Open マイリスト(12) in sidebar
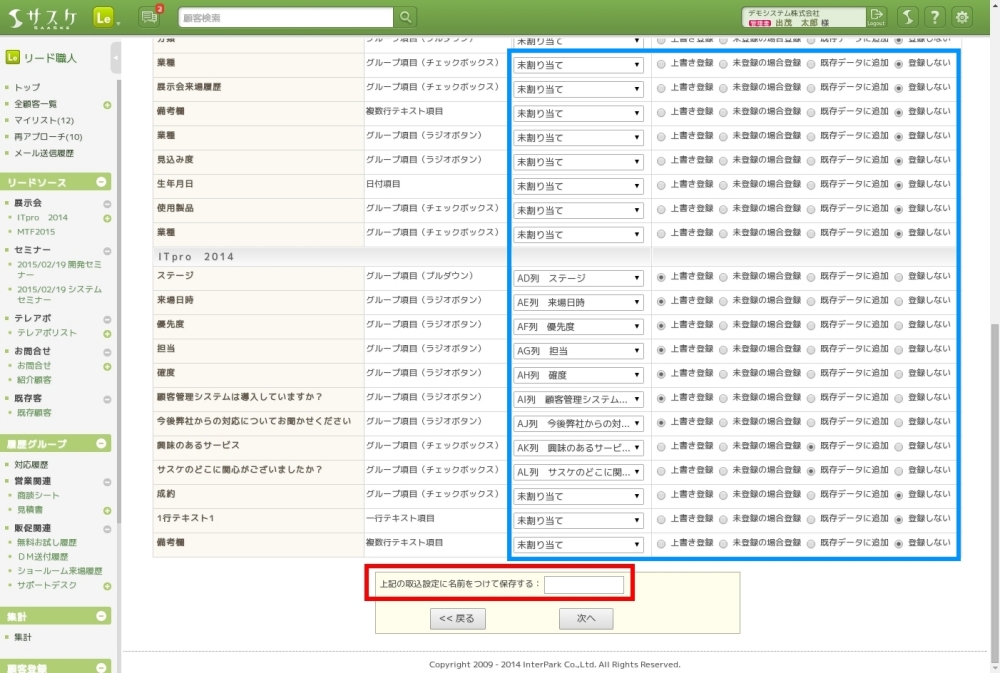This screenshot has height=673, width=1000. (44, 120)
